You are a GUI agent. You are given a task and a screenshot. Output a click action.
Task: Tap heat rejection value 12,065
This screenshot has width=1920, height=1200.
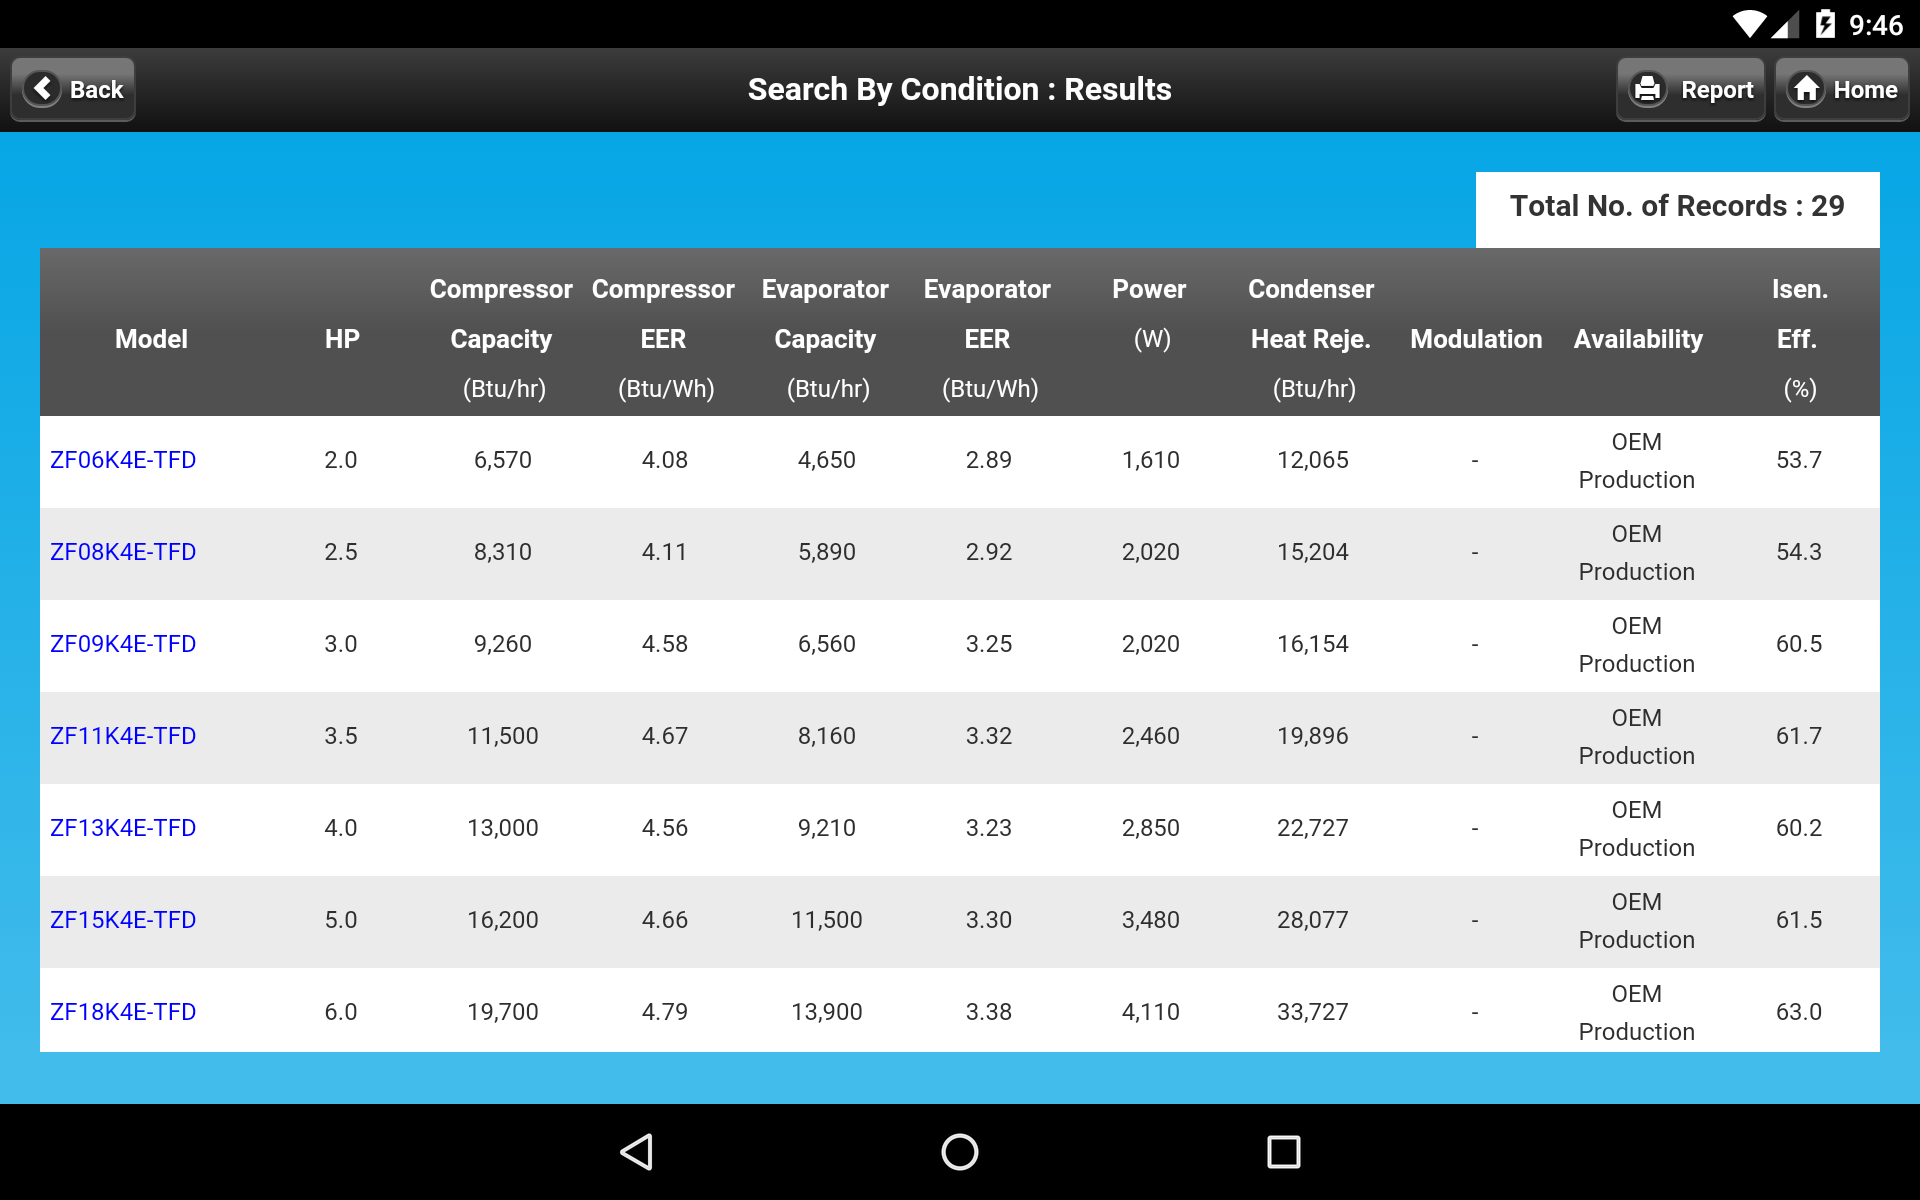[1313, 460]
